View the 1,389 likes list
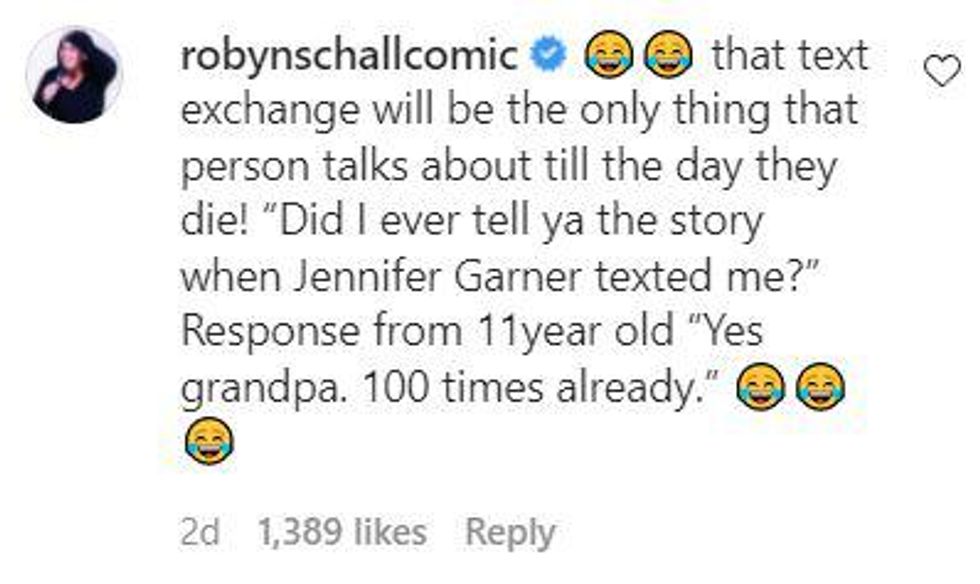 (x=342, y=533)
